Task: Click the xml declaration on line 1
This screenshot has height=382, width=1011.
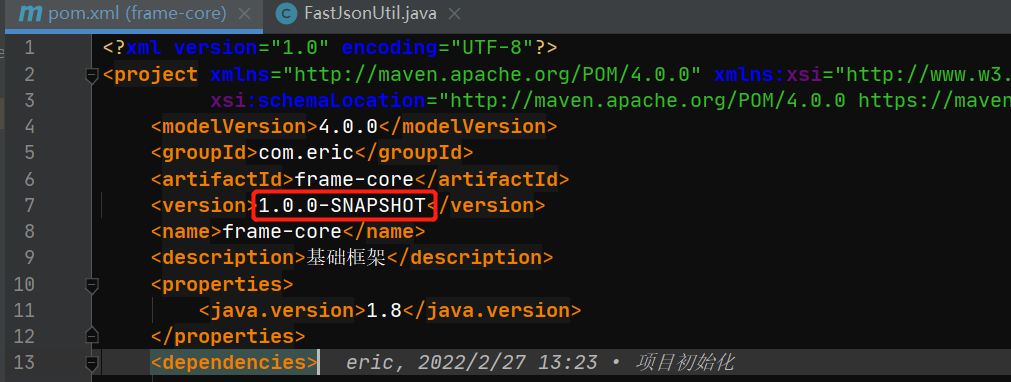Action: click(330, 48)
